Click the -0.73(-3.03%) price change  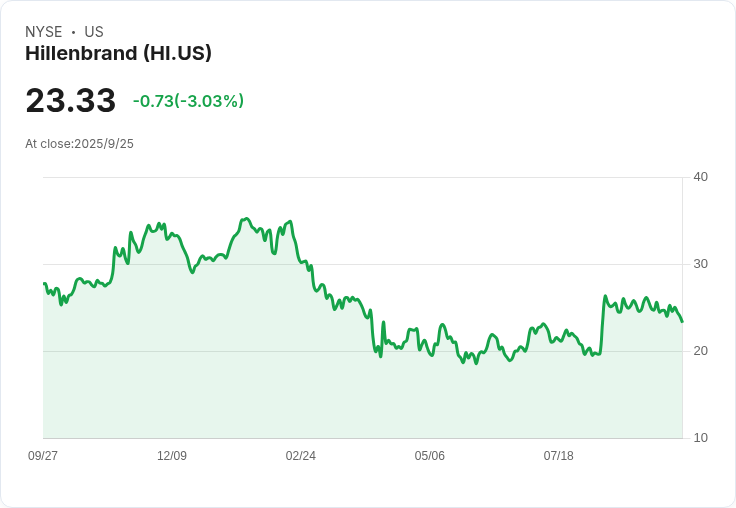(188, 101)
